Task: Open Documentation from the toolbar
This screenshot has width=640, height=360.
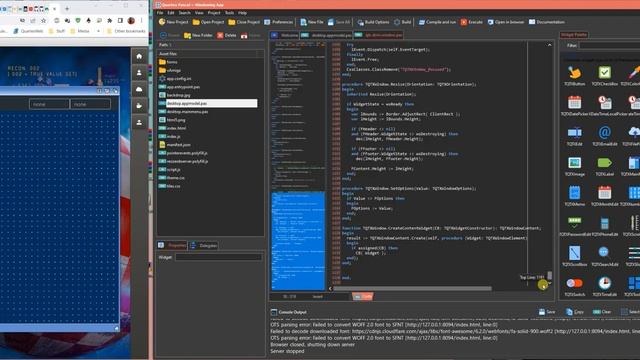Action: coord(547,22)
